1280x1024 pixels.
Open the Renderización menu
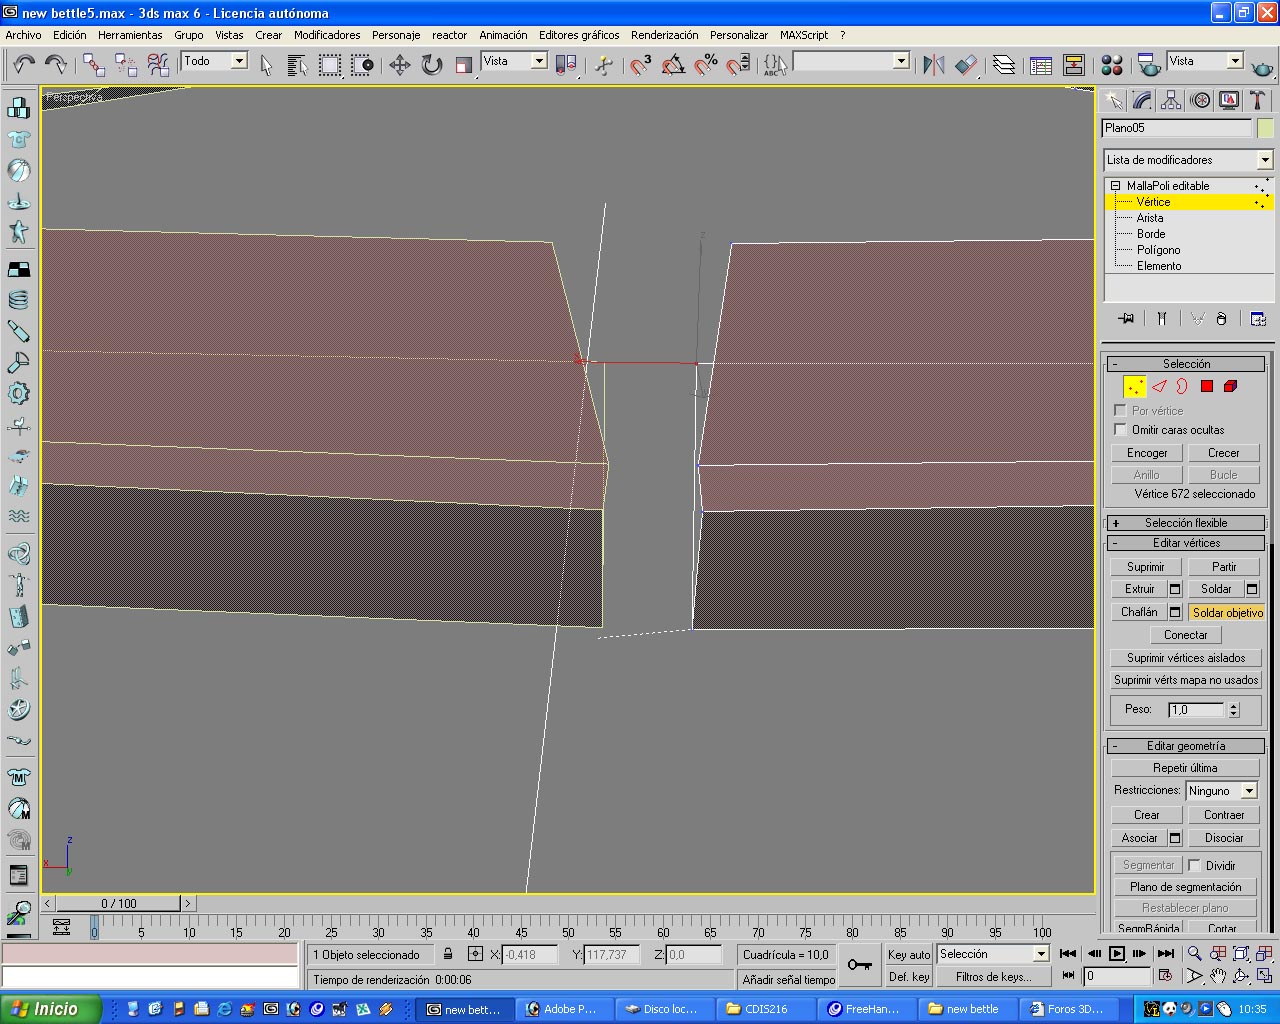click(x=665, y=35)
